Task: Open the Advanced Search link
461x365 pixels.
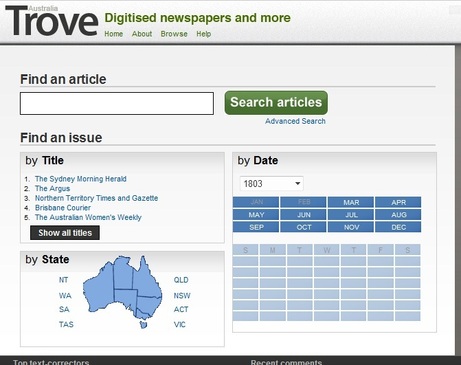Action: click(295, 121)
